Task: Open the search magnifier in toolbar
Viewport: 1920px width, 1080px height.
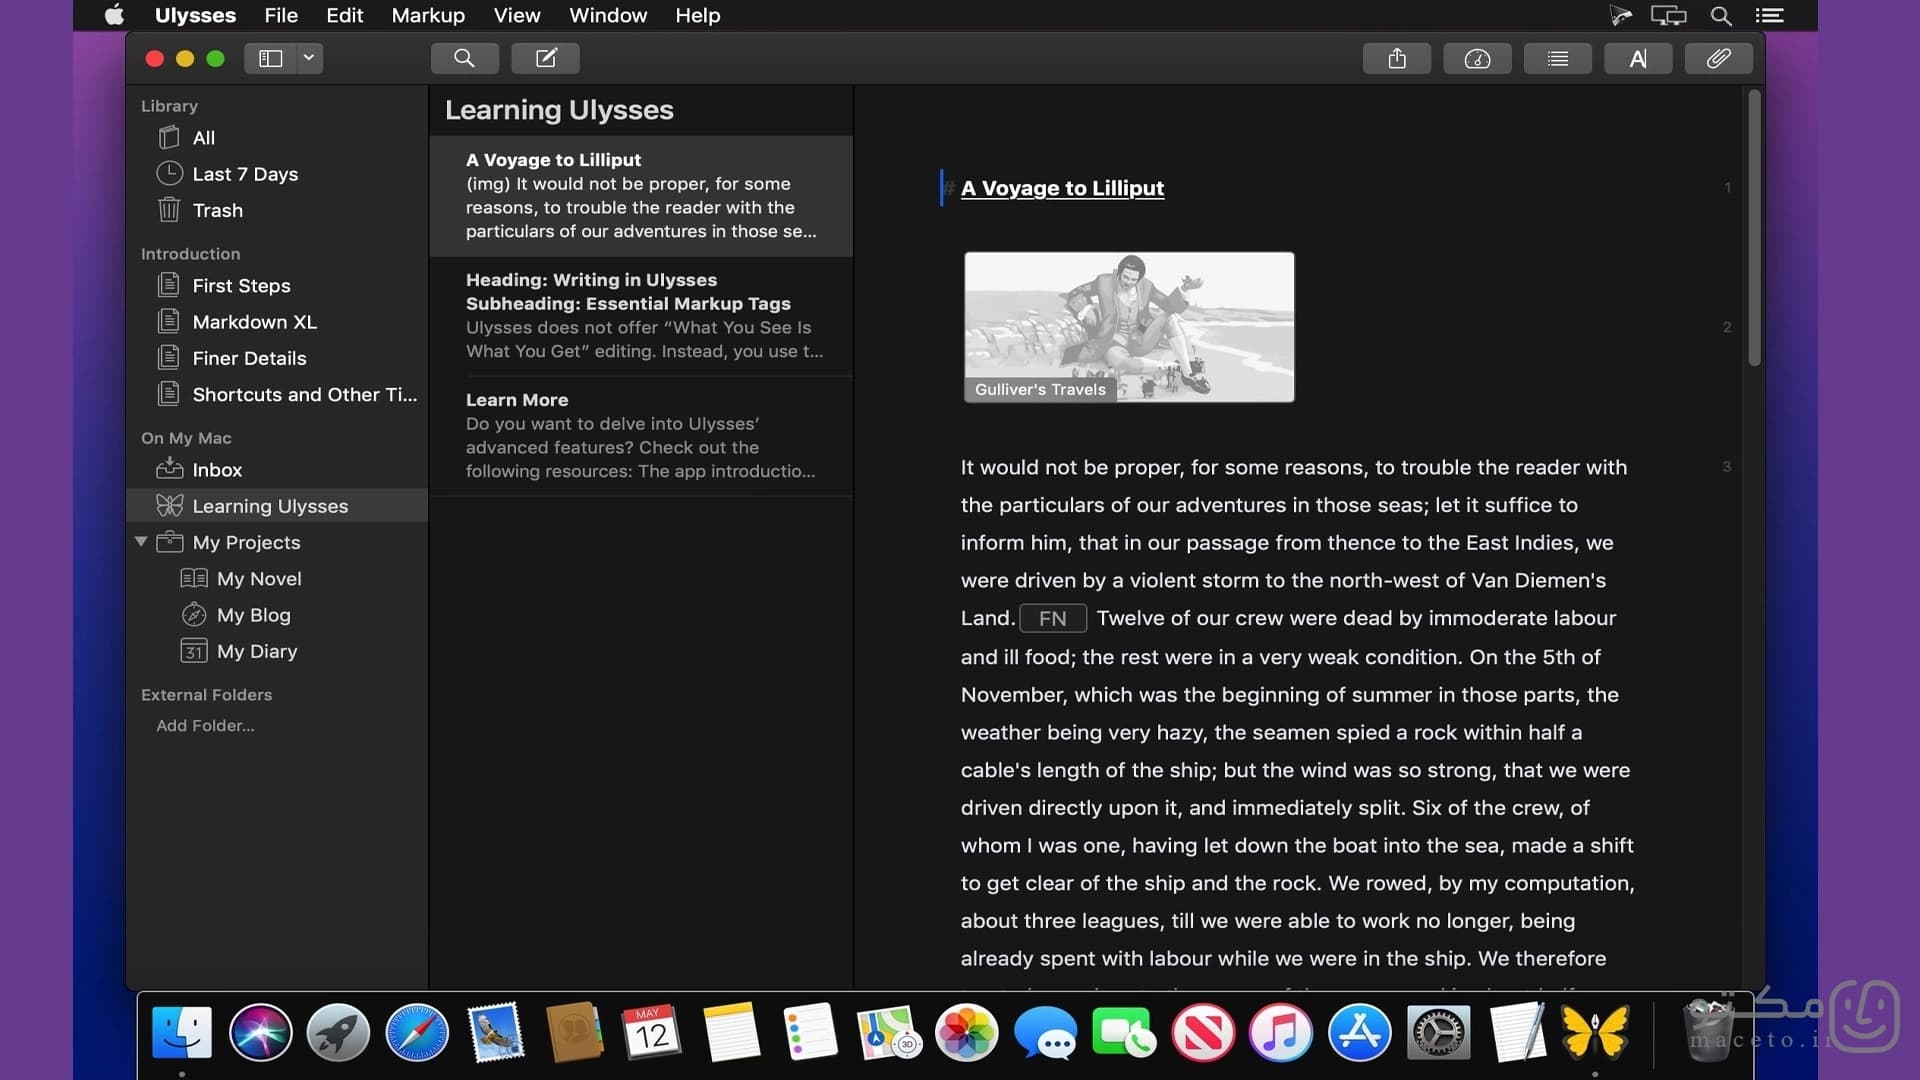Action: tap(464, 58)
